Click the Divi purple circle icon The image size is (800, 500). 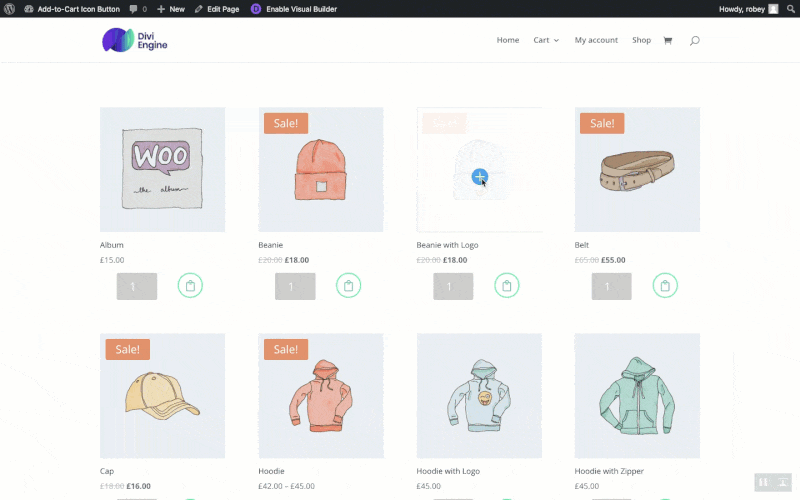(x=256, y=9)
